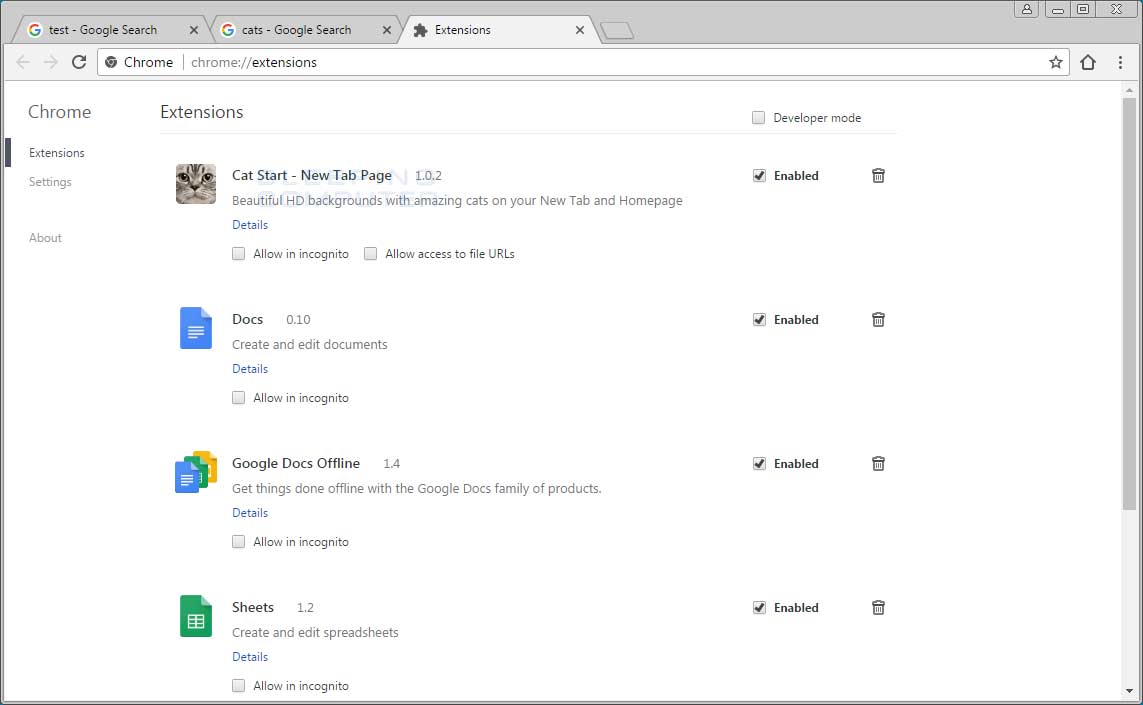Open Details for Google Docs Offline

[x=250, y=513]
